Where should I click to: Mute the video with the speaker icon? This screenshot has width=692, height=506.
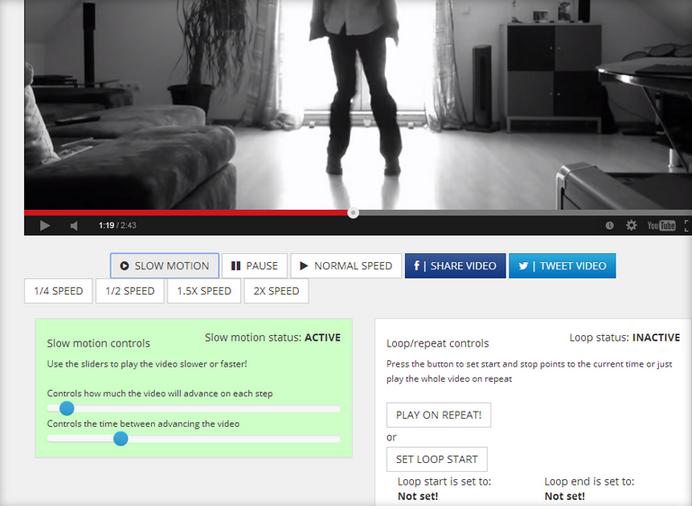[74, 226]
